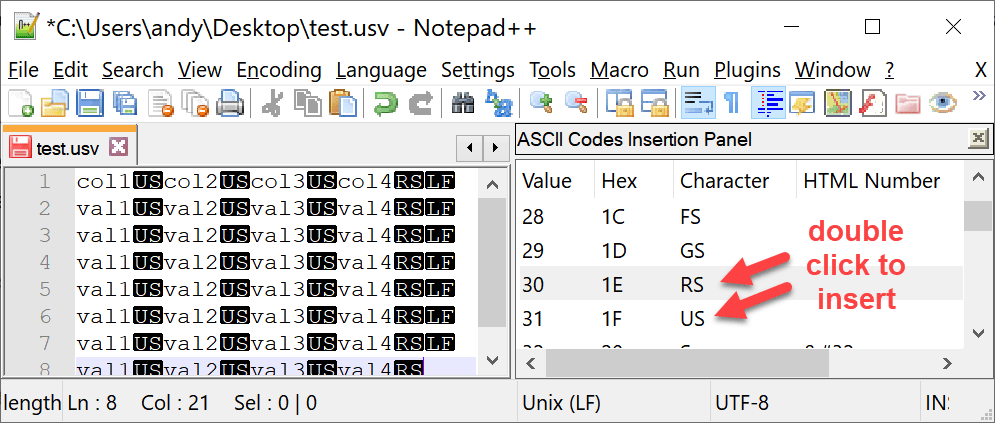Toggle Show All Characters pilcrow button

pos(731,102)
